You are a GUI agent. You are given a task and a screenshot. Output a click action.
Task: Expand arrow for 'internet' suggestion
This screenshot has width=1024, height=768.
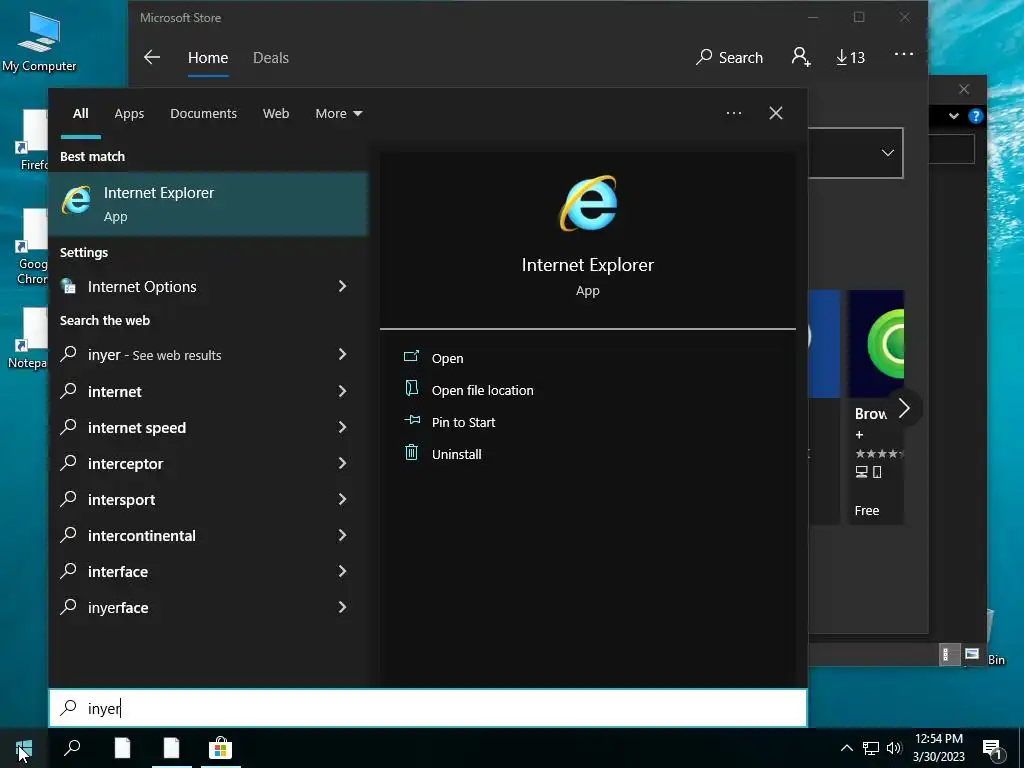click(x=342, y=391)
